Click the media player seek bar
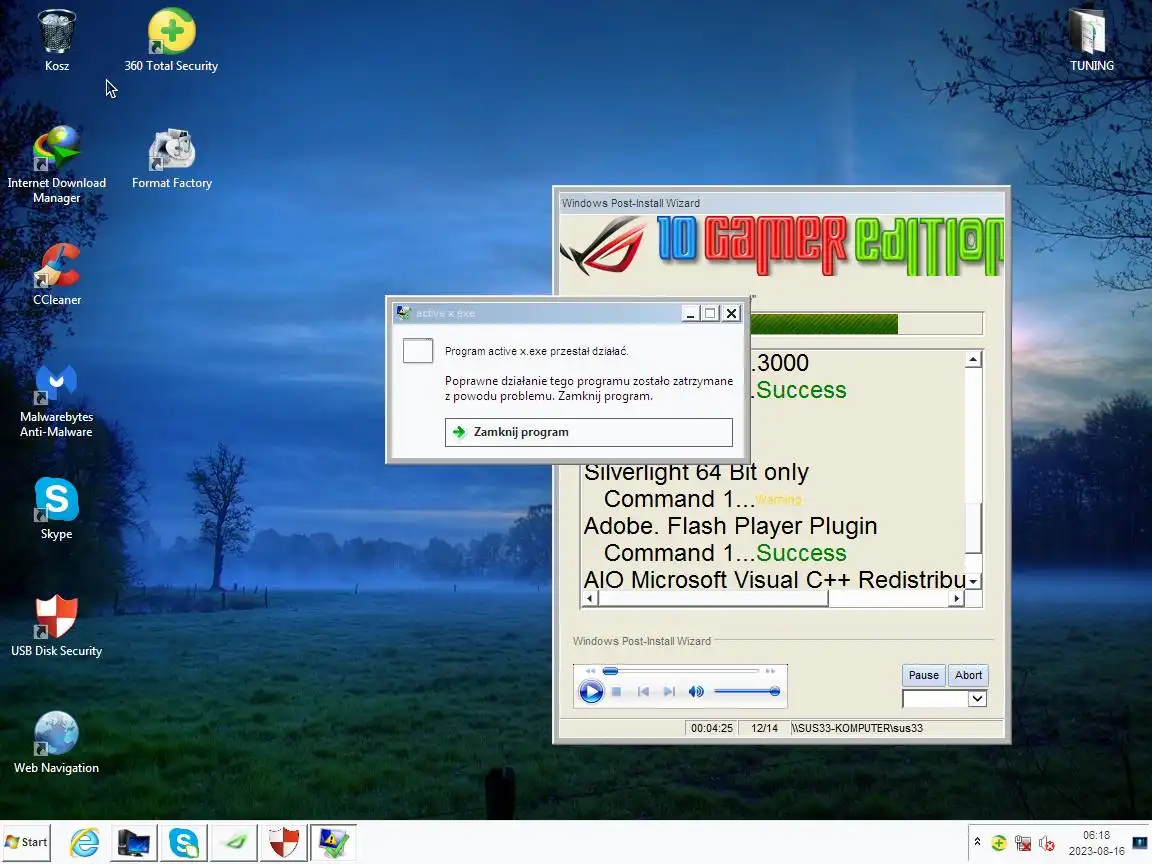 [x=680, y=671]
